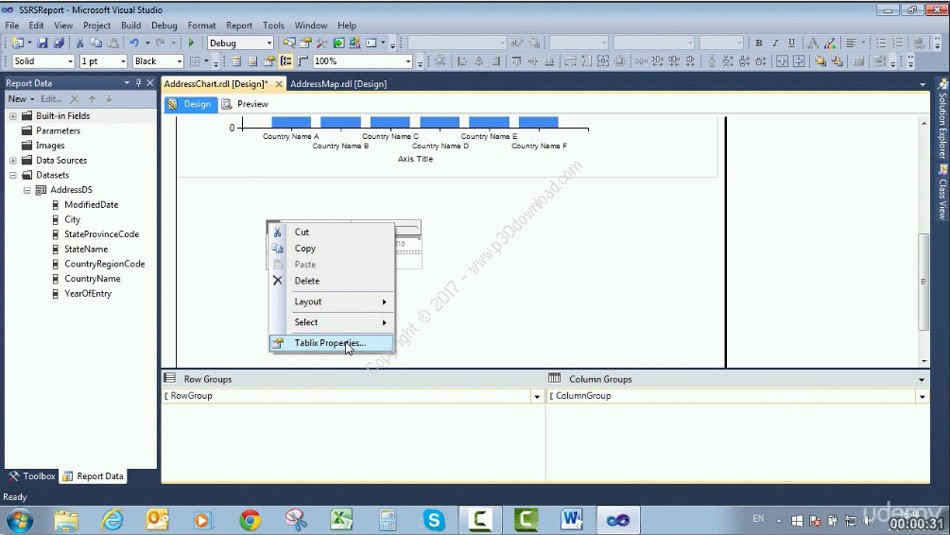Select the Parameters folder
The image size is (950, 535).
[x=58, y=131]
